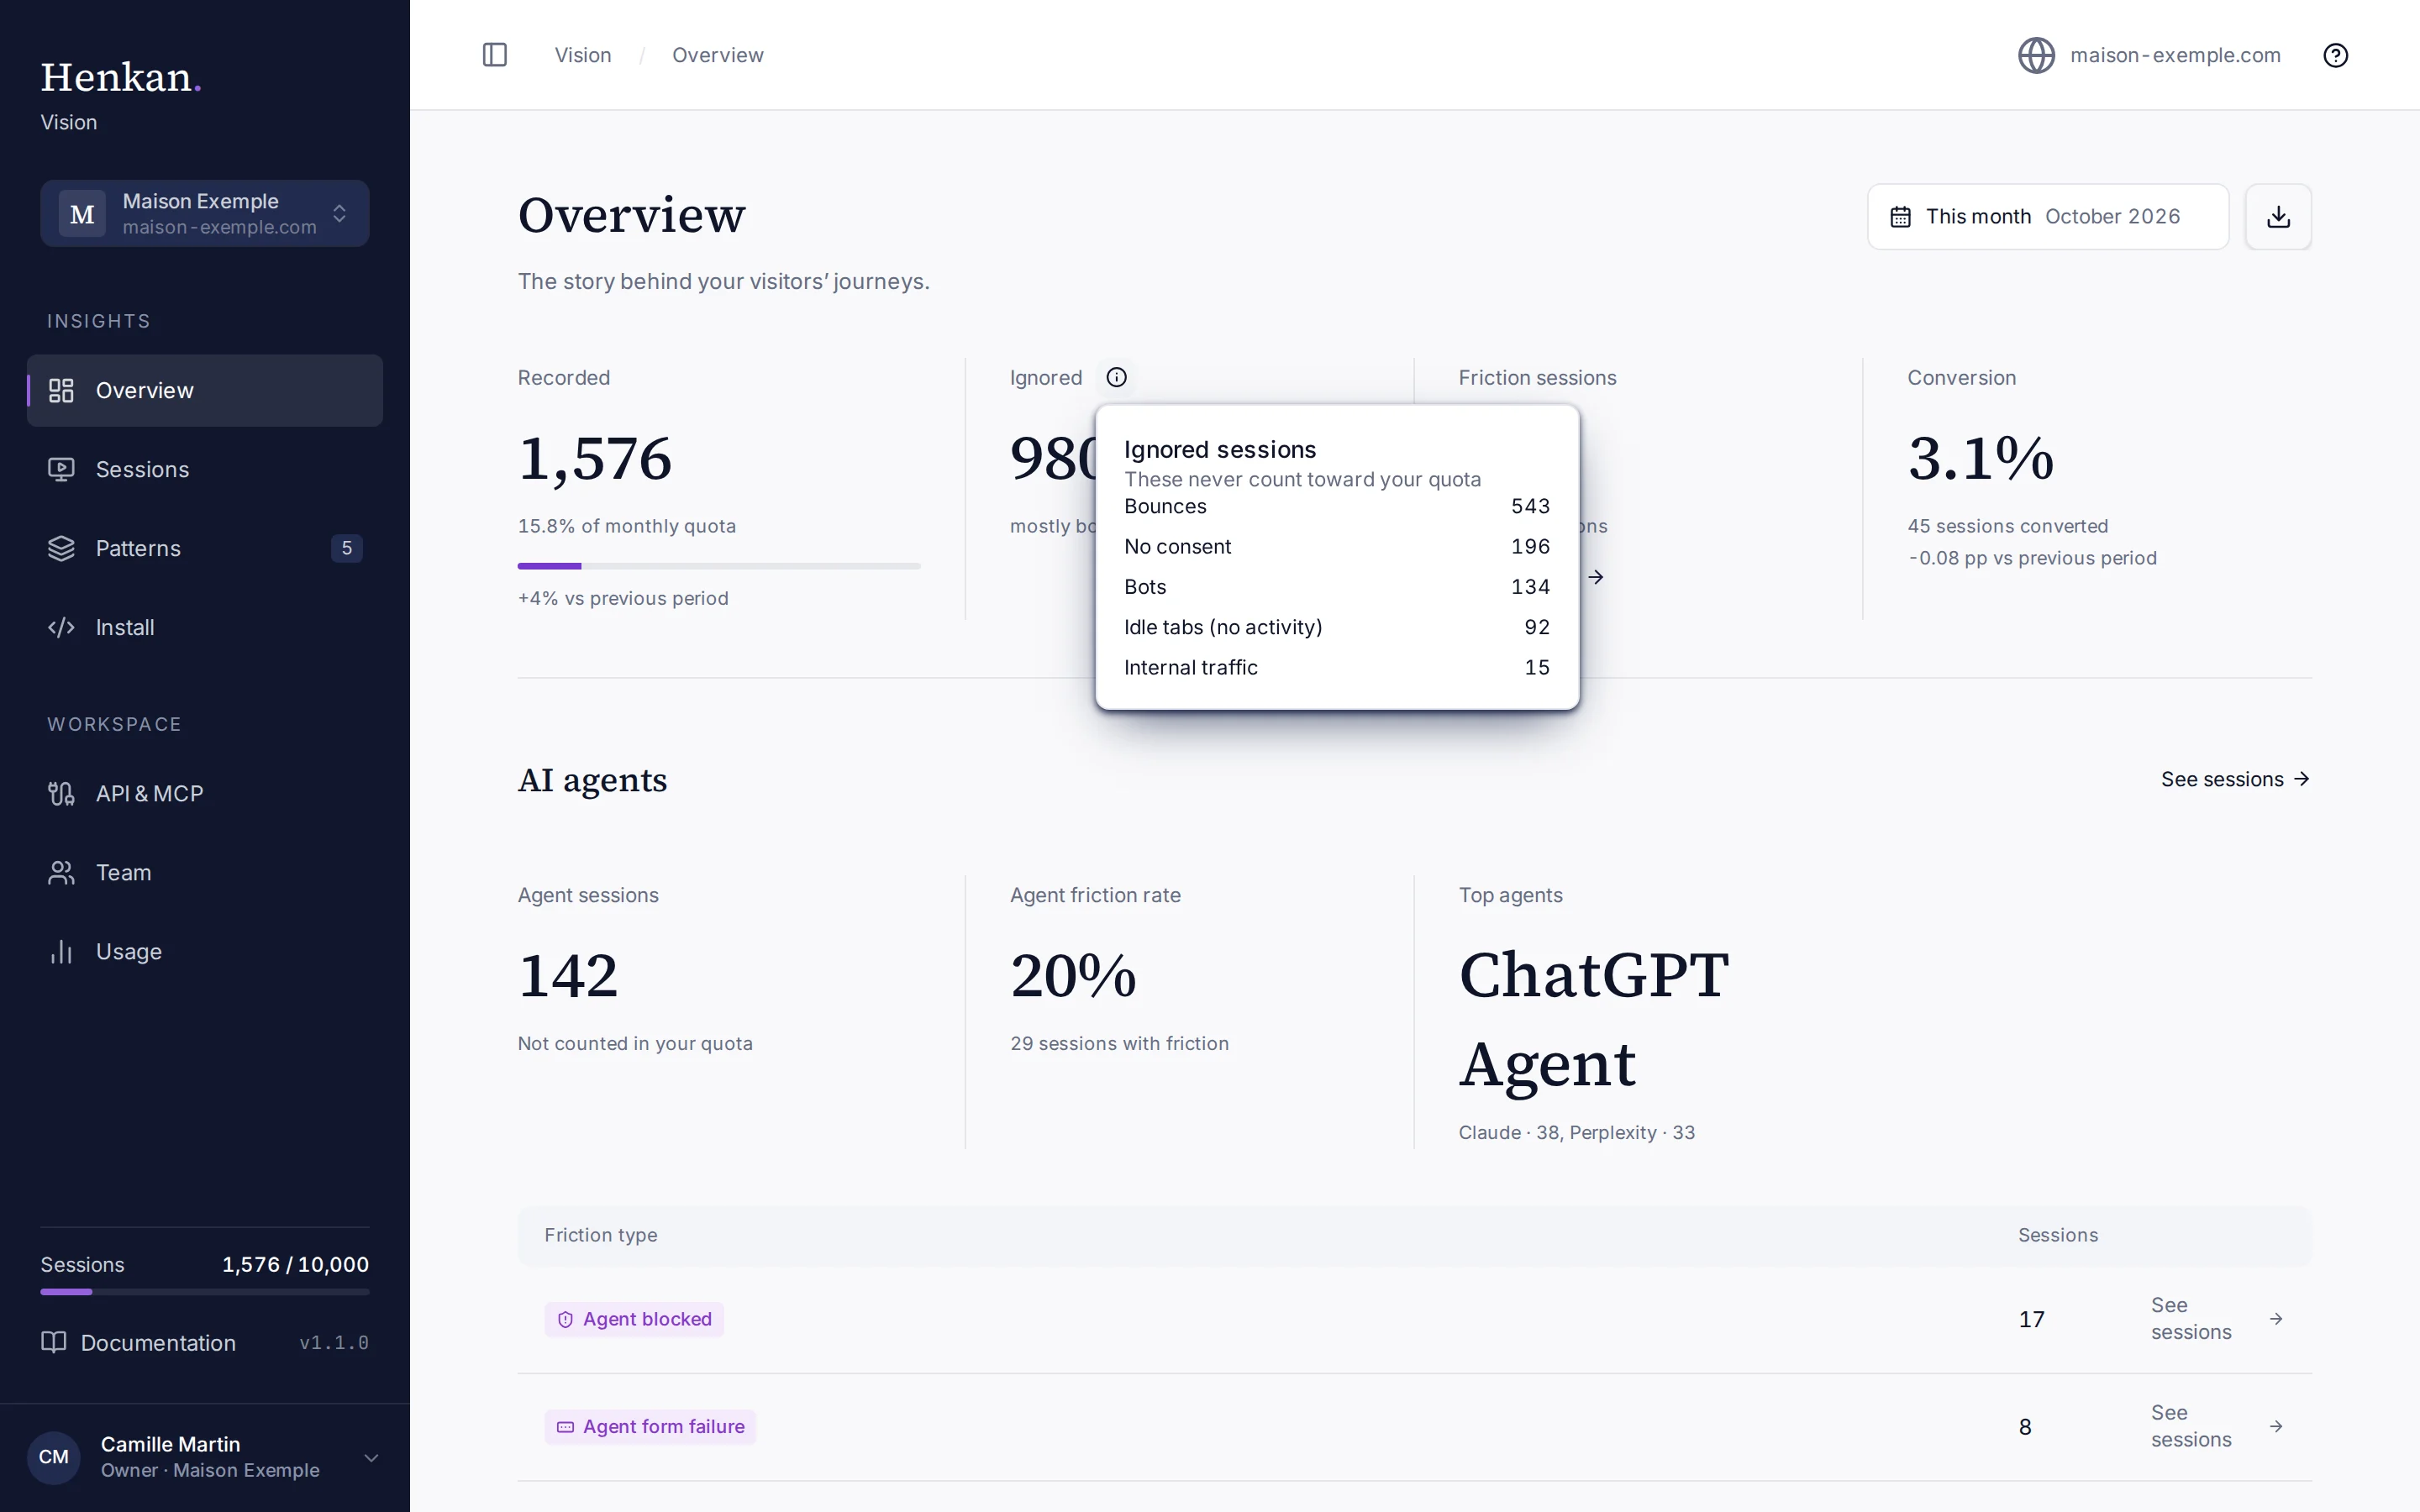Open the This month date range picker
This screenshot has height=1512, width=2420.
(x=2048, y=216)
